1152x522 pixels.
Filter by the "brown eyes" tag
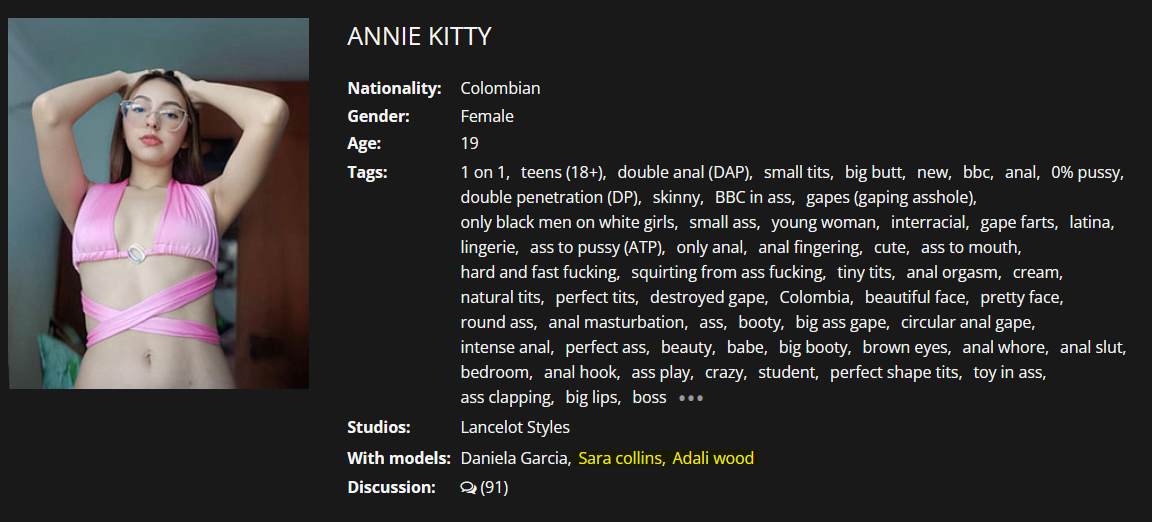(x=905, y=347)
